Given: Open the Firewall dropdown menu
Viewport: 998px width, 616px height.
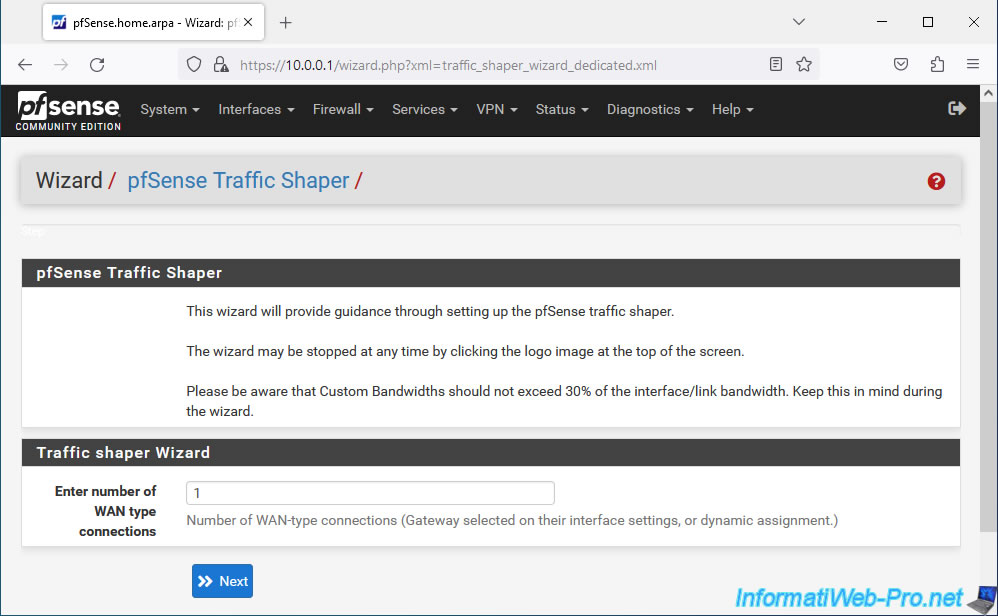Looking at the screenshot, I should coord(343,109).
